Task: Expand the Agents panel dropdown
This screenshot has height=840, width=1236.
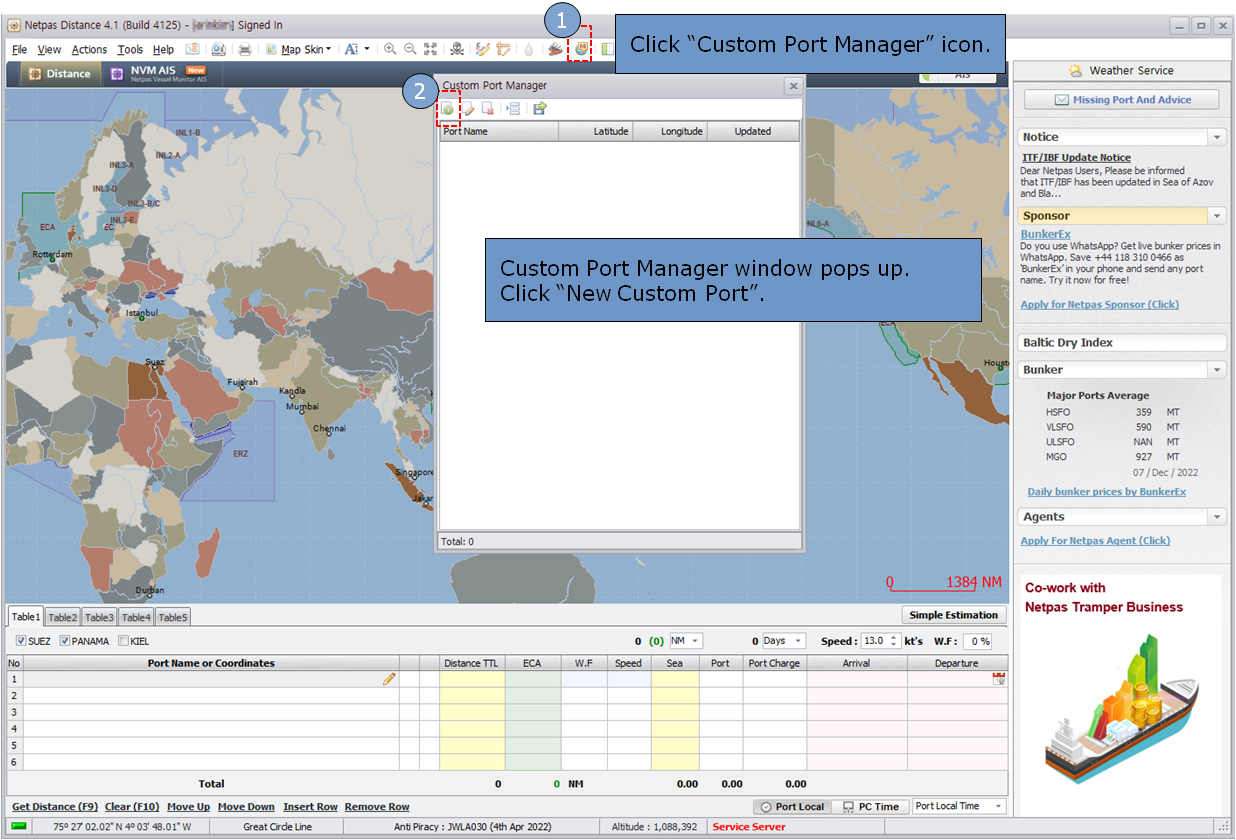Action: click(x=1217, y=517)
